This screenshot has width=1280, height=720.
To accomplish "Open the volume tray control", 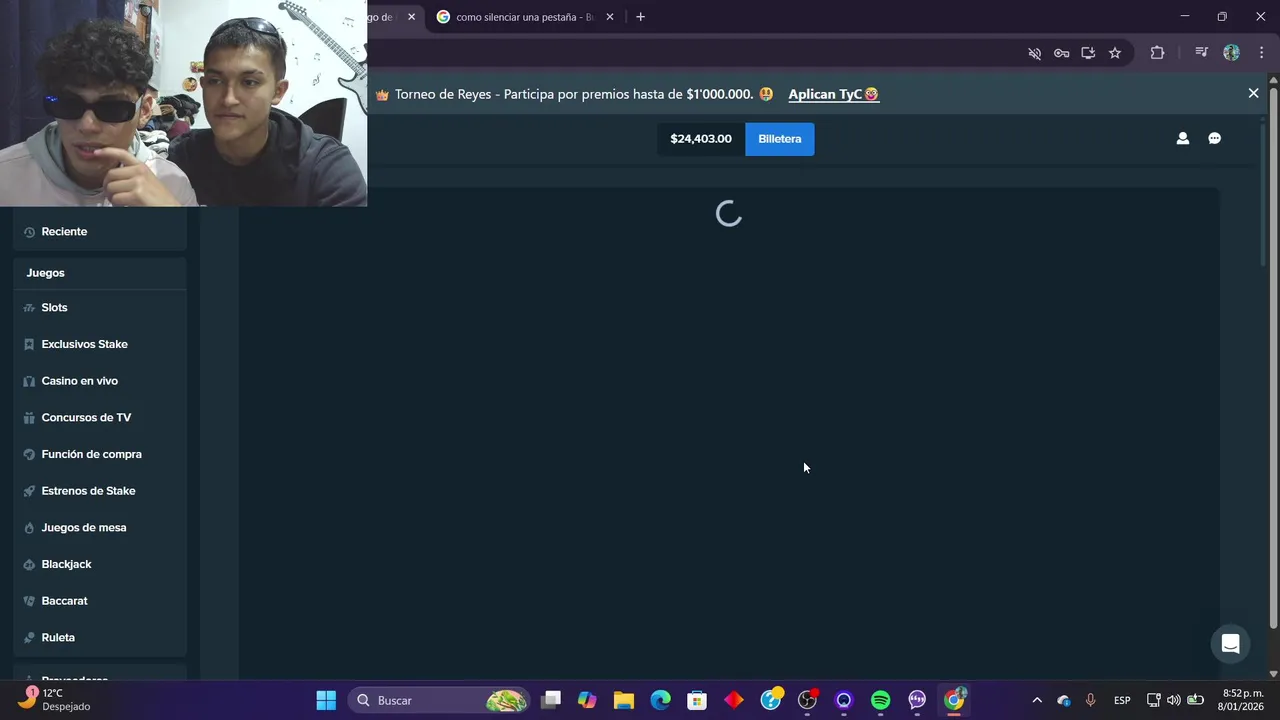I will coord(1174,700).
